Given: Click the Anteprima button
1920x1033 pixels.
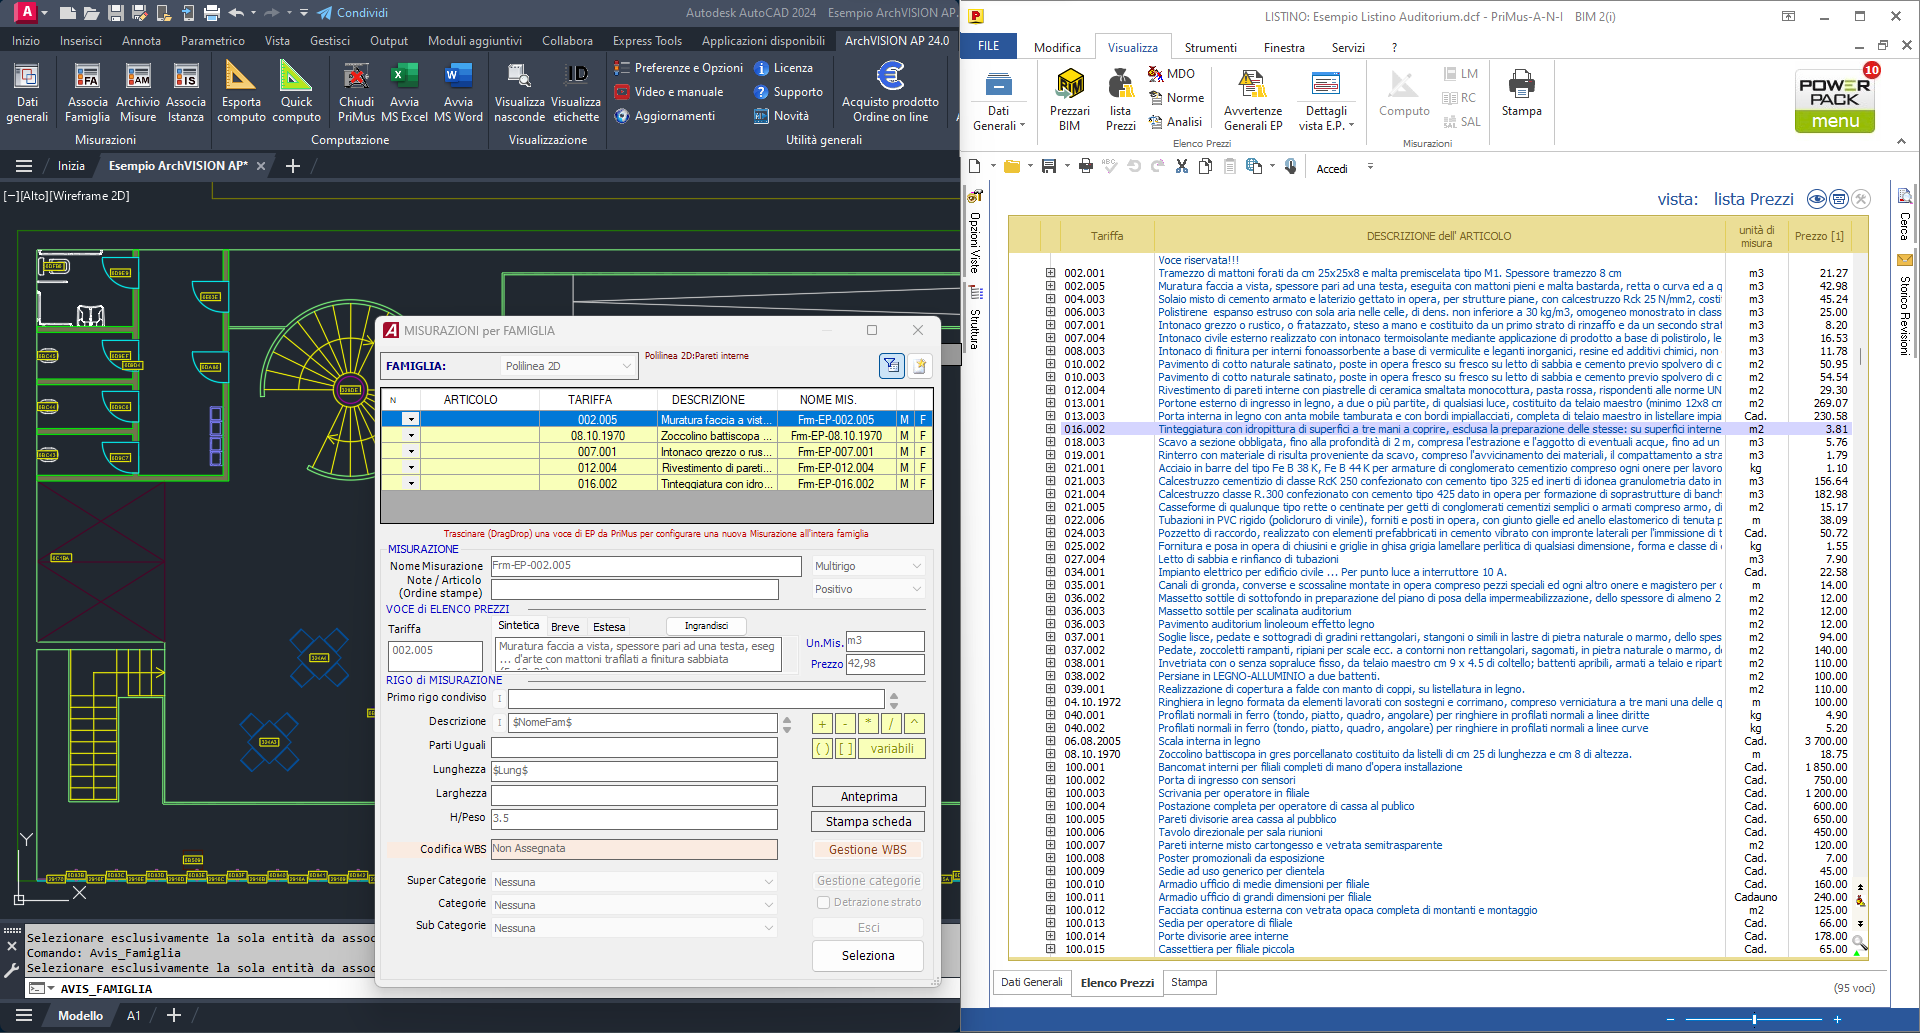Looking at the screenshot, I should (x=868, y=797).
